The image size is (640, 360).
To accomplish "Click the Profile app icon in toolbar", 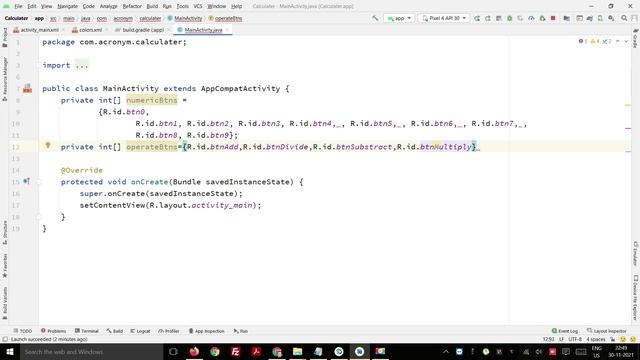I will (x=531, y=18).
